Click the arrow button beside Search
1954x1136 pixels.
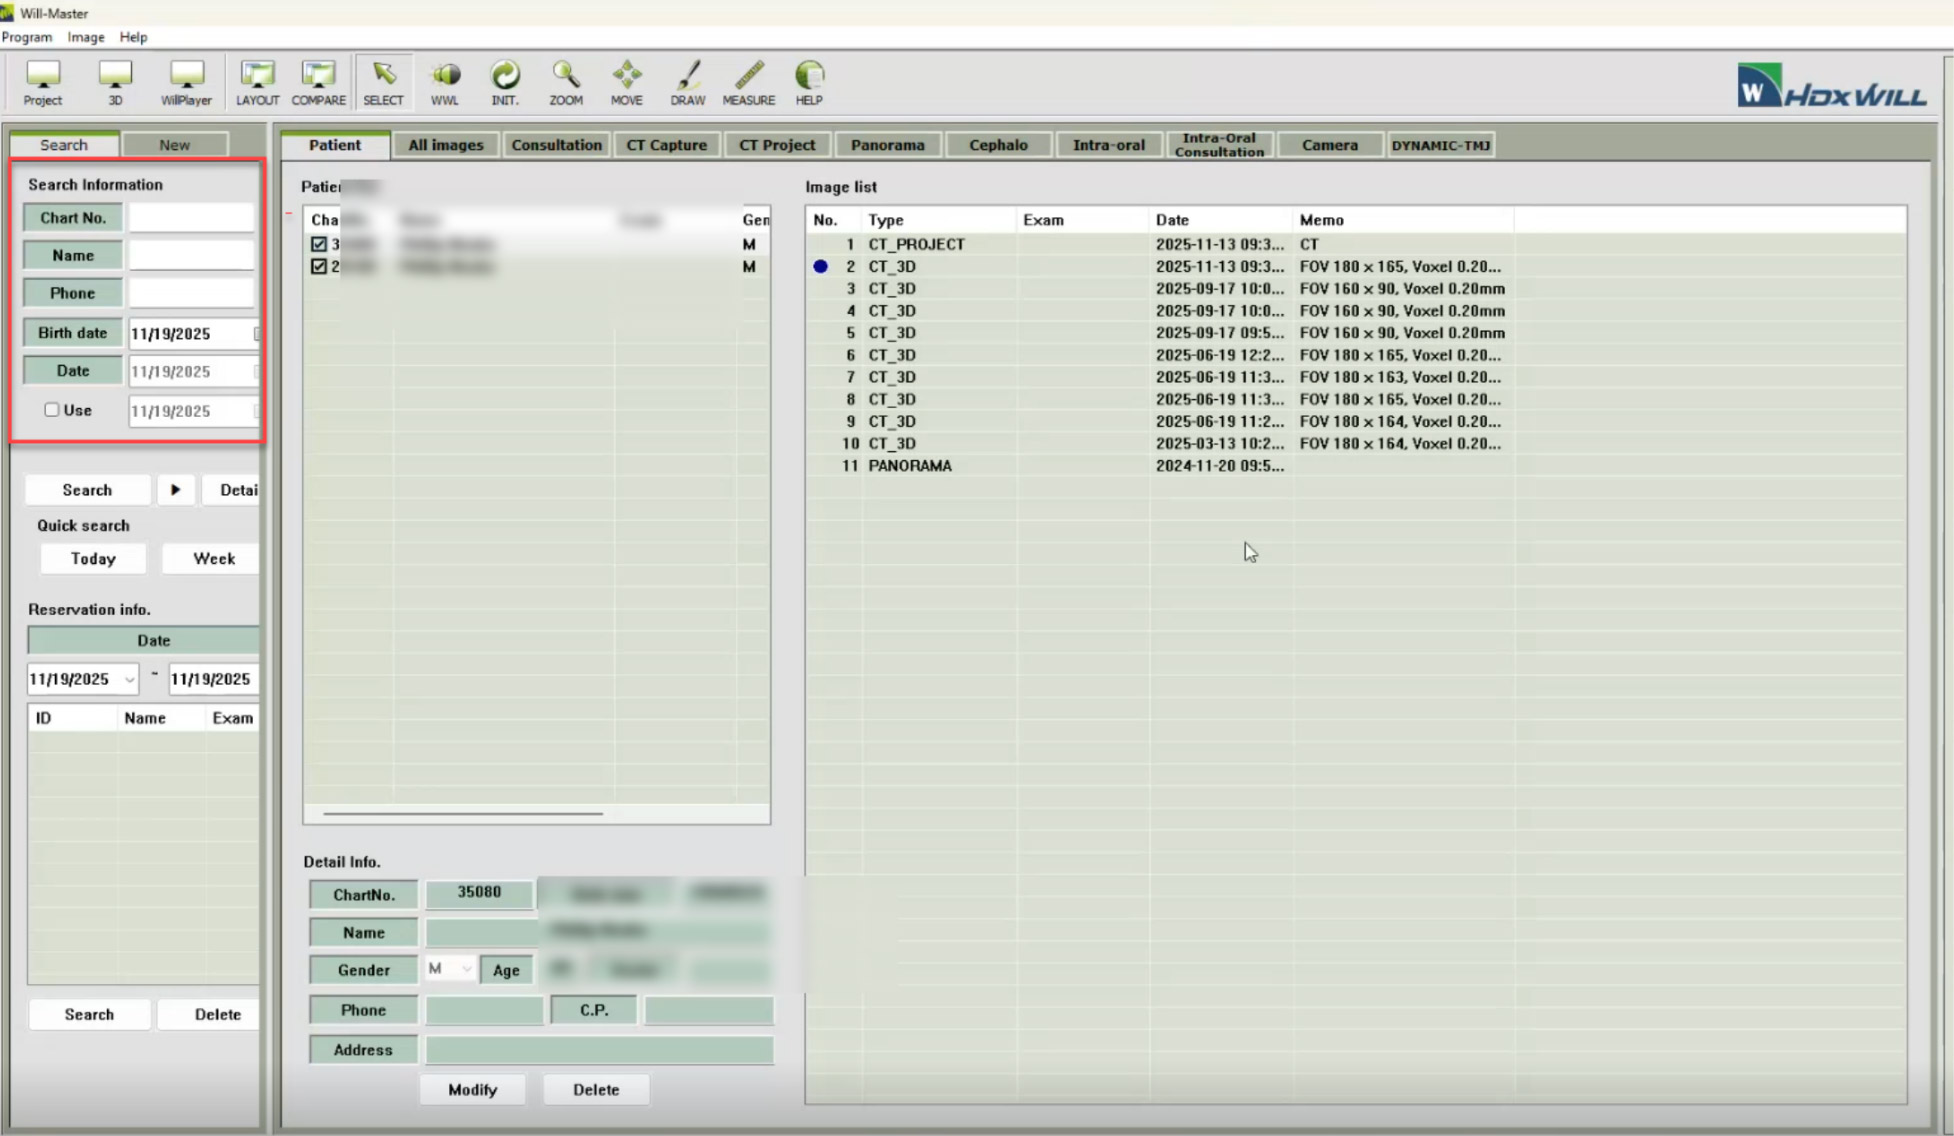175,490
